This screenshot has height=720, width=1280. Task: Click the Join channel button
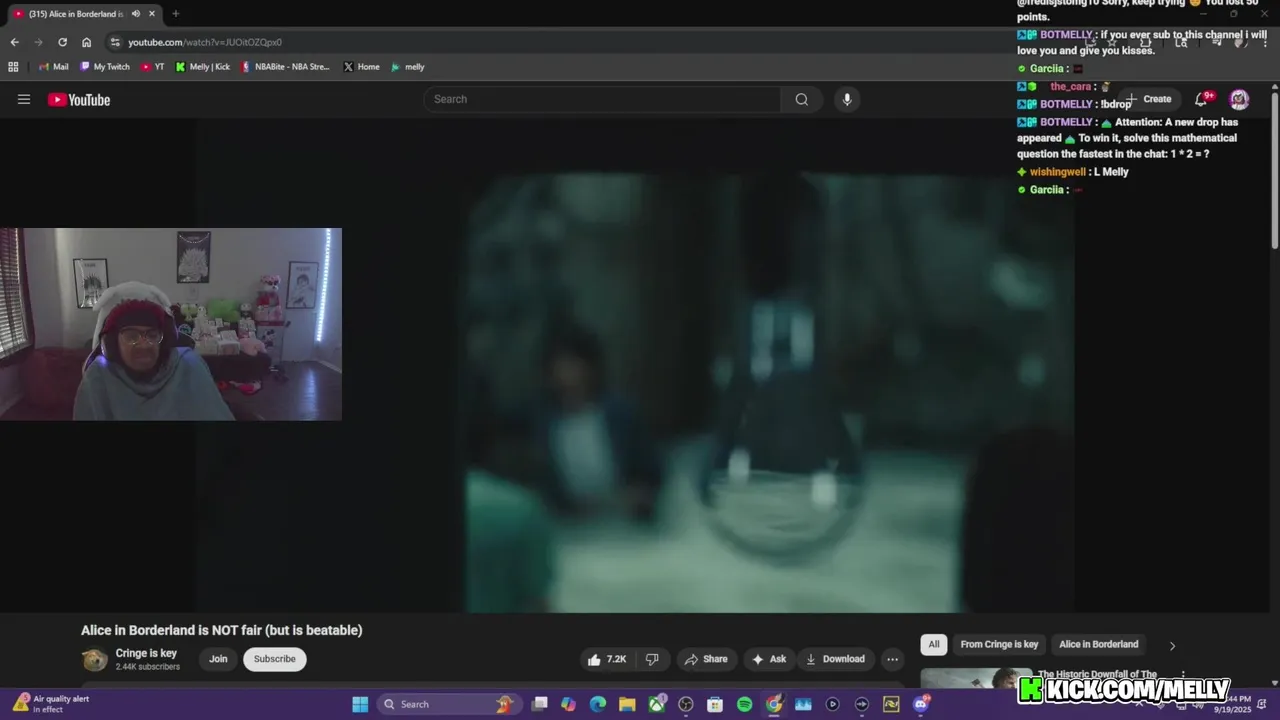pyautogui.click(x=218, y=659)
